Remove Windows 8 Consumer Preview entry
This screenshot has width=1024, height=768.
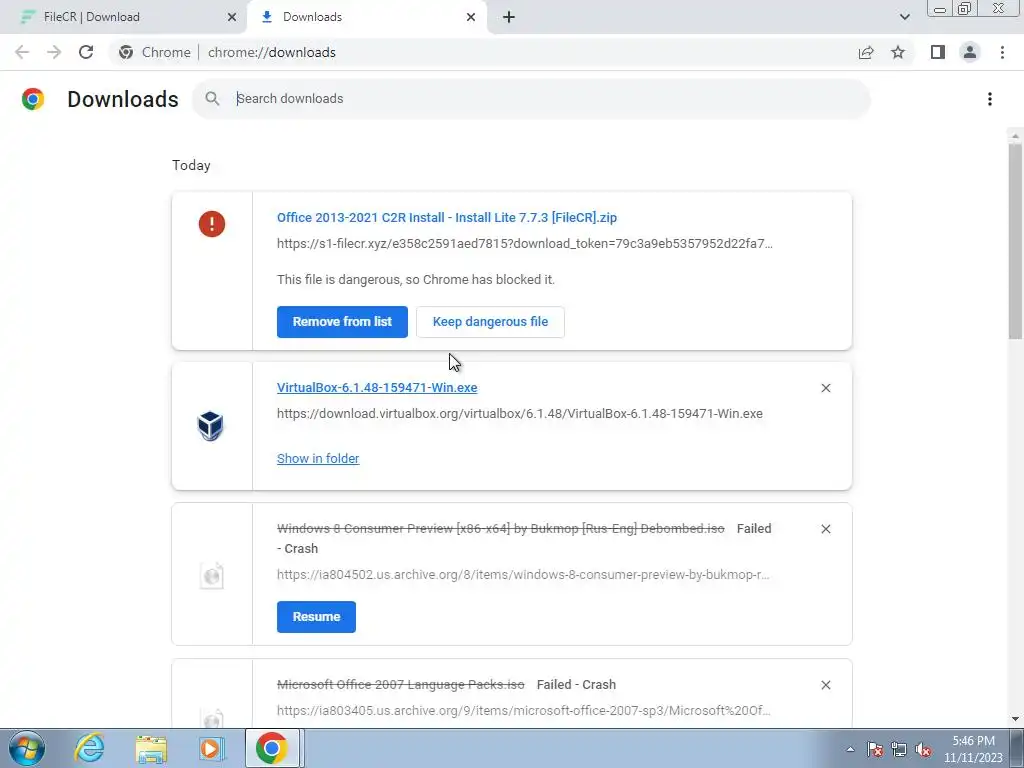click(x=825, y=529)
